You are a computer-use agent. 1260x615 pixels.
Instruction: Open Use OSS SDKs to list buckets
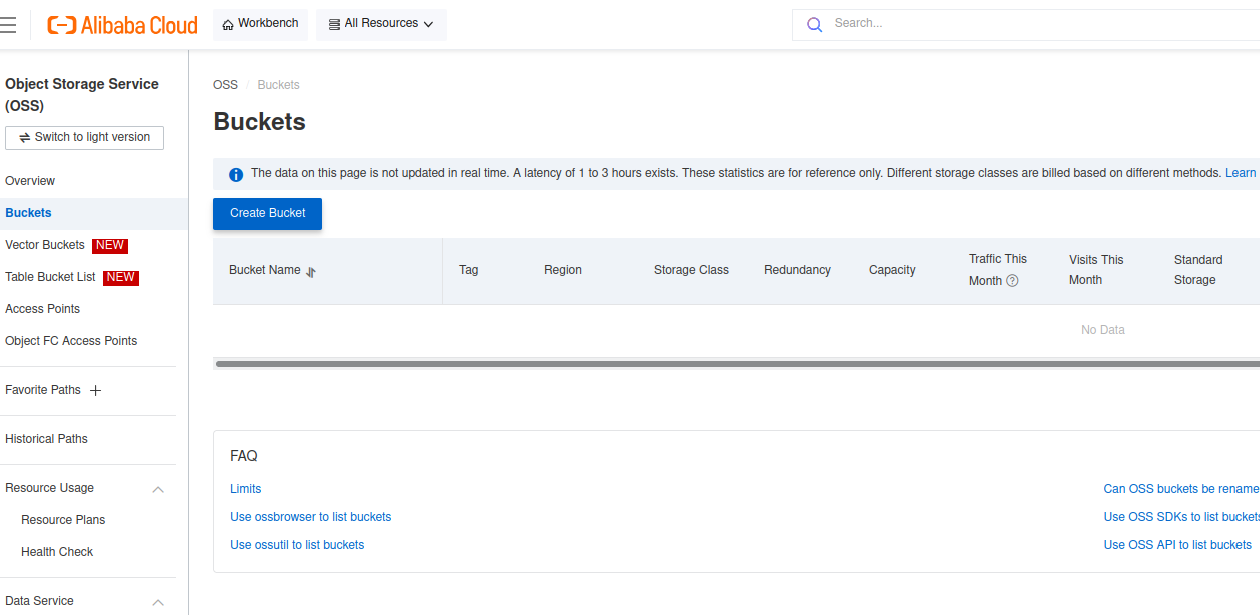point(1181,517)
